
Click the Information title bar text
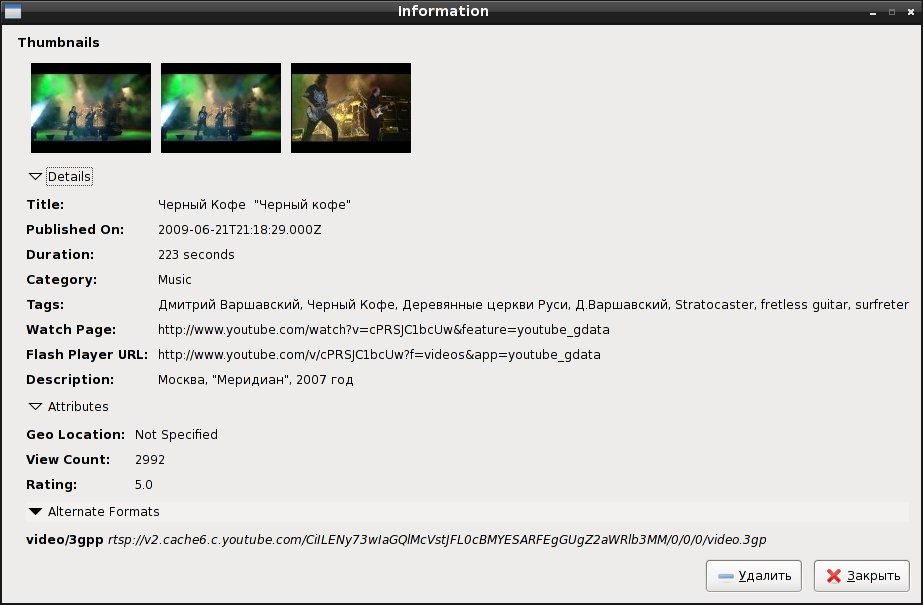(x=443, y=11)
